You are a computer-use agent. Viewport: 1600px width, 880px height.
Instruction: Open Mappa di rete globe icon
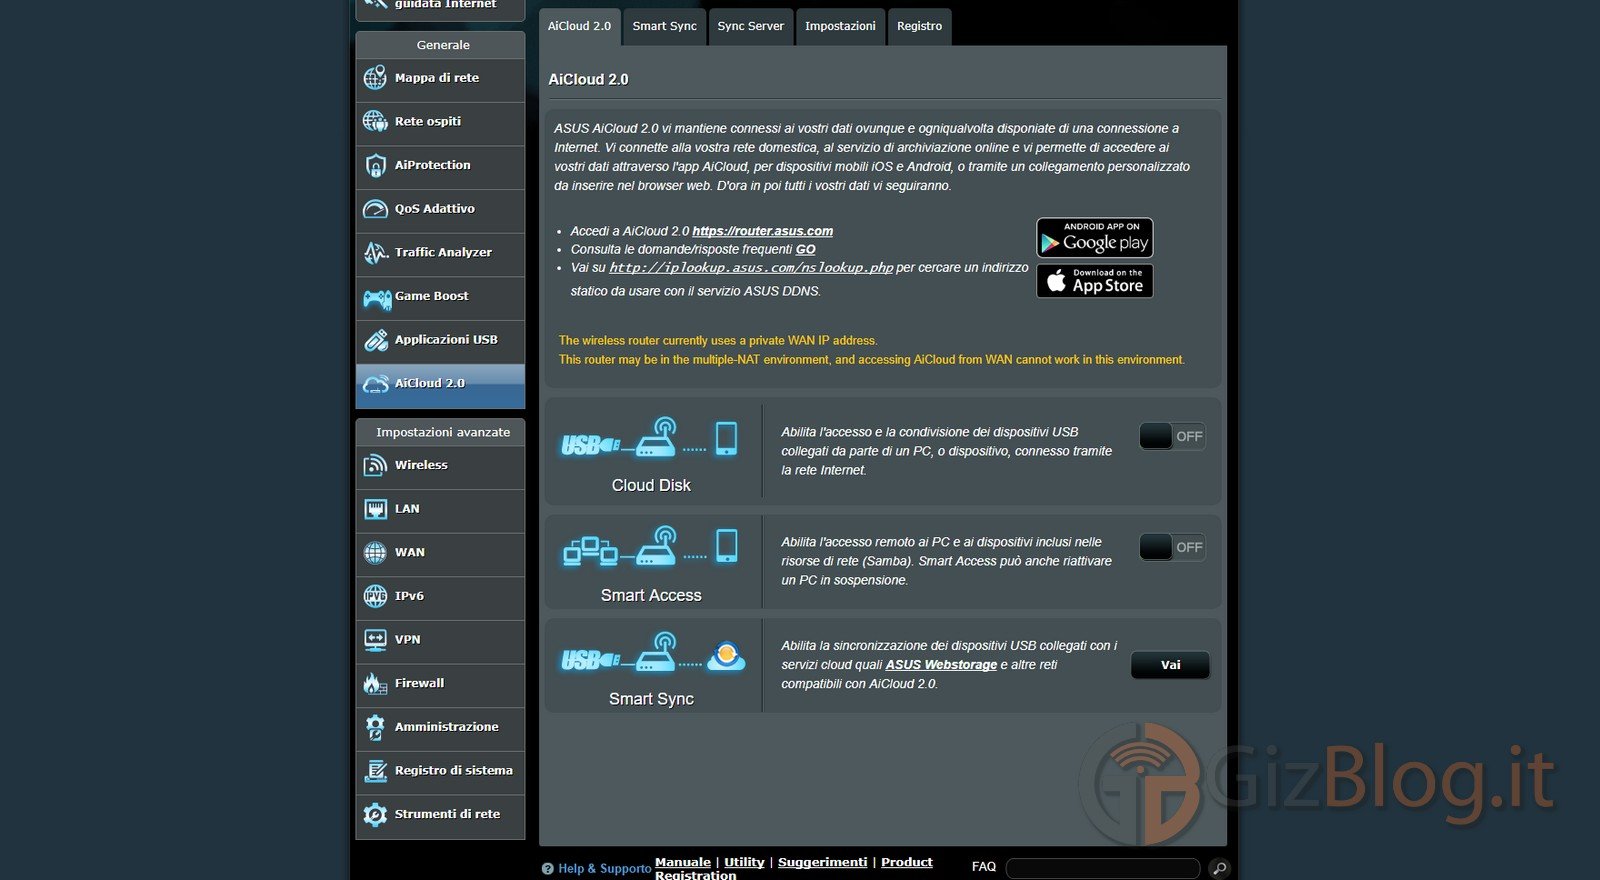pyautogui.click(x=375, y=77)
